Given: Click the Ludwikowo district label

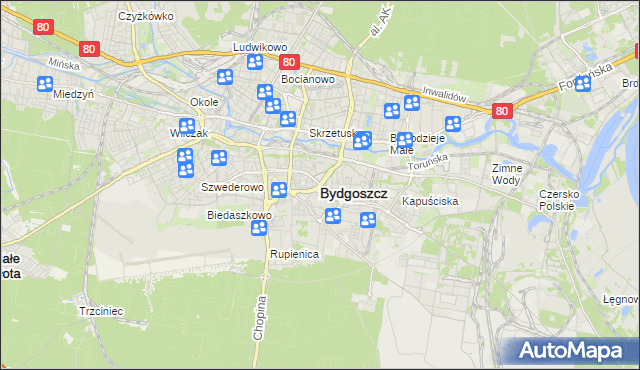Looking at the screenshot, I should pos(260,47).
